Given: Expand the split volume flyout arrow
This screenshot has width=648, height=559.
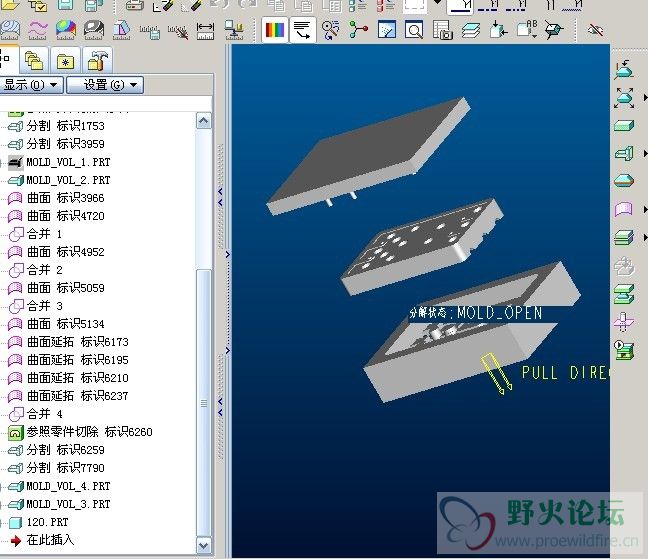Looking at the screenshot, I should point(645,238).
